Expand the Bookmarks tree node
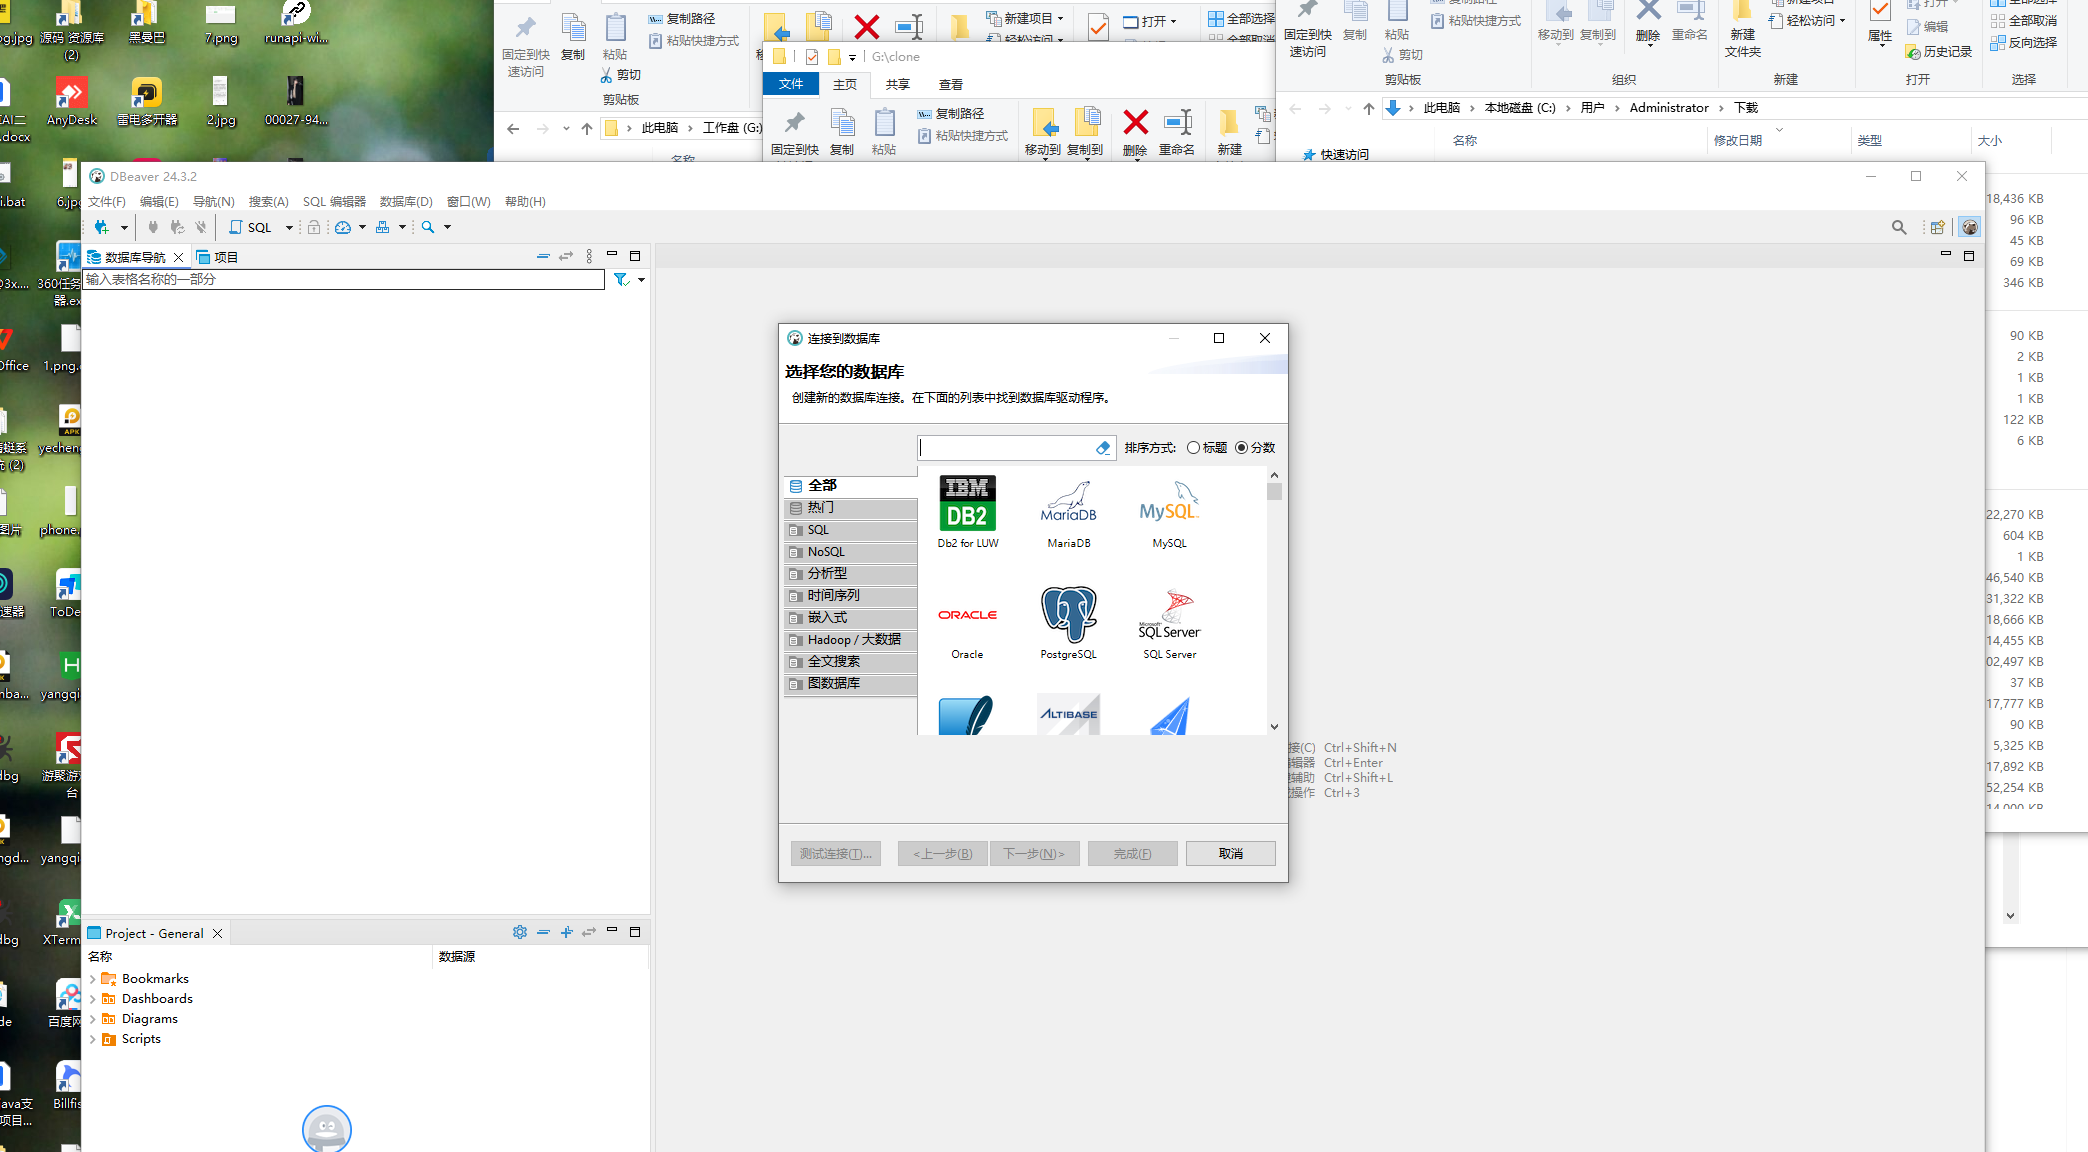The width and height of the screenshot is (2088, 1152). pyautogui.click(x=93, y=979)
